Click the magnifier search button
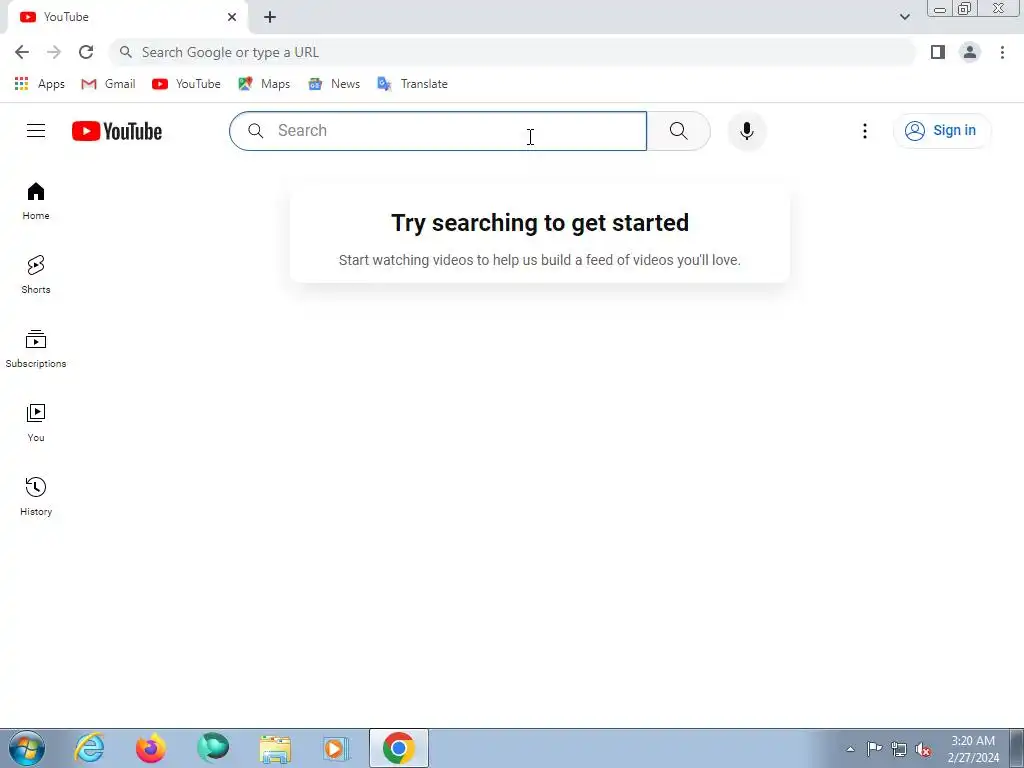The image size is (1024, 768). click(x=679, y=131)
